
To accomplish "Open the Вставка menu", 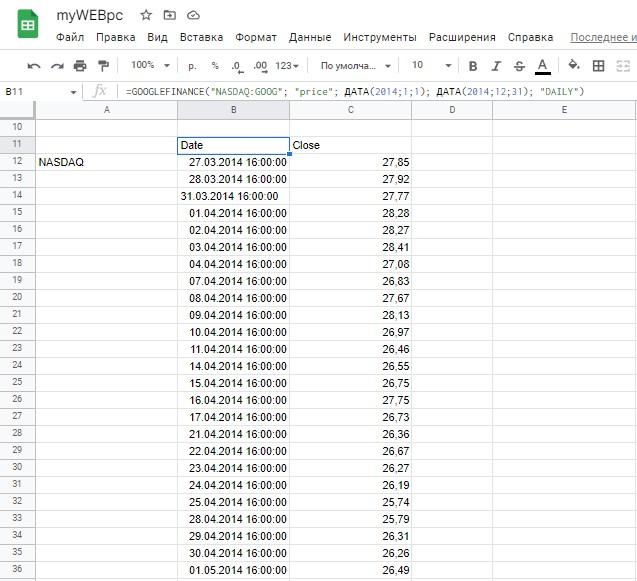I will (201, 37).
